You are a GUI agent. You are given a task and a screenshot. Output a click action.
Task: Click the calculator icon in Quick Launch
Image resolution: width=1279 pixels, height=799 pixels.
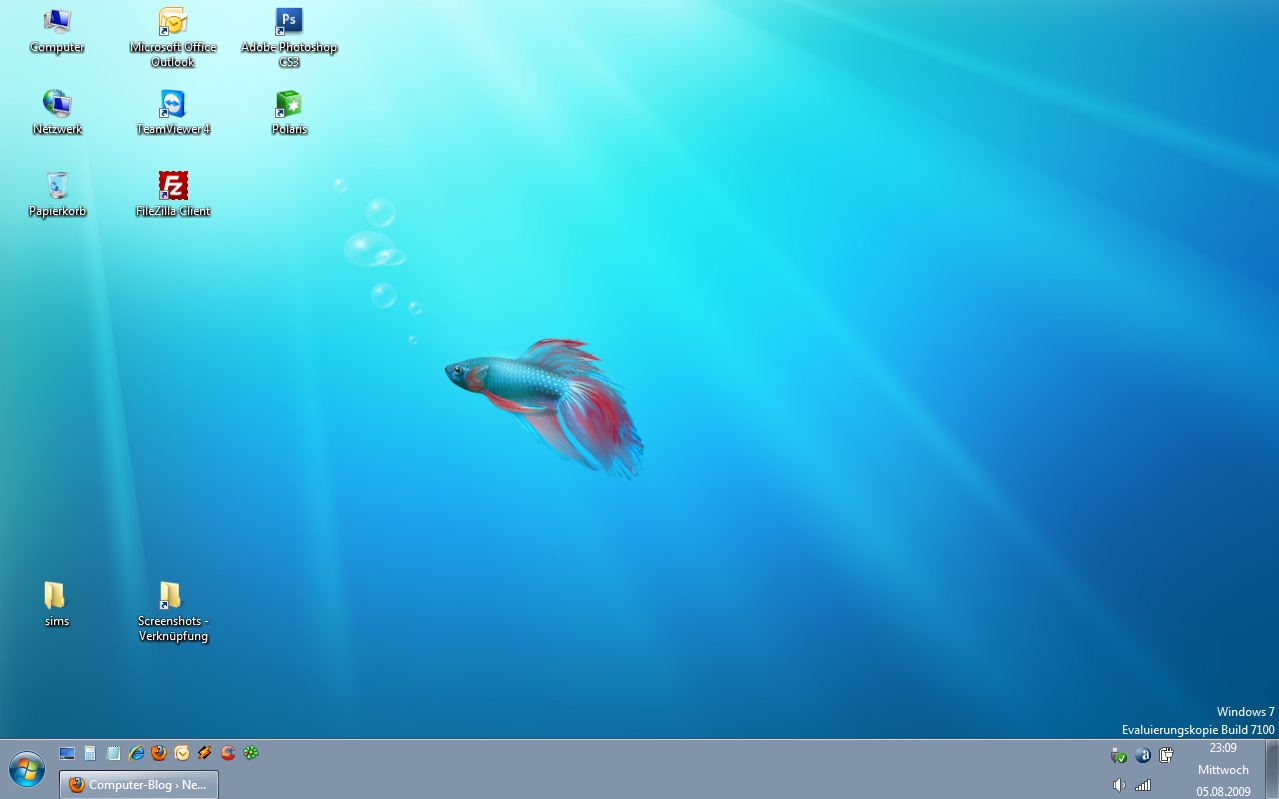90,753
